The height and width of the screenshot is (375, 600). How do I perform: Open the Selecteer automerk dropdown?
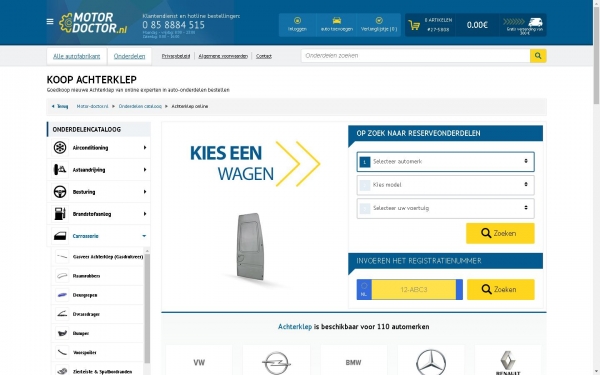click(x=445, y=162)
